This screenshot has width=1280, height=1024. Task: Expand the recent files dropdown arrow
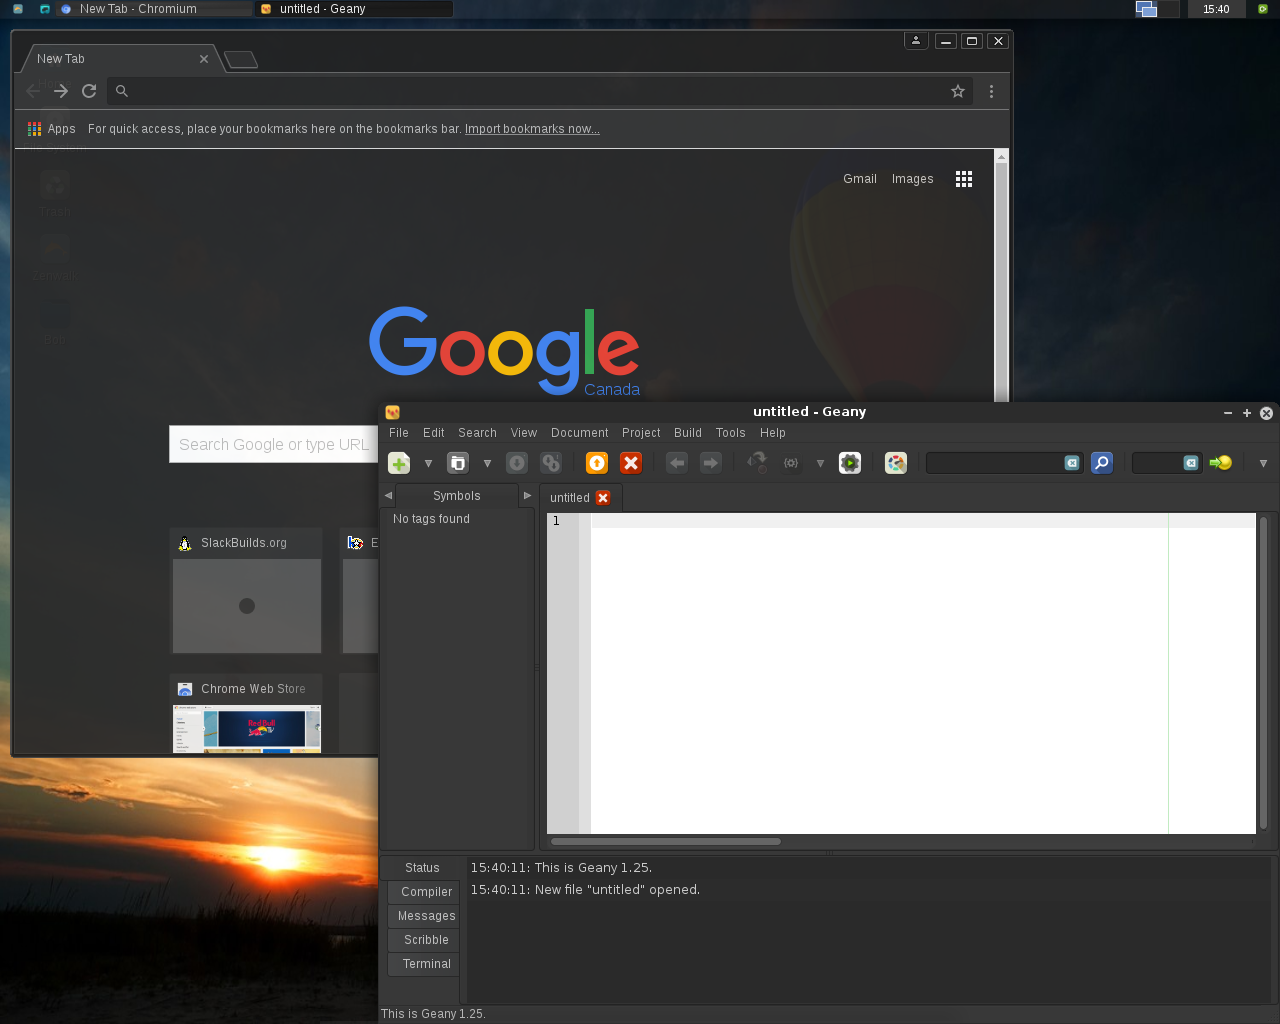click(x=487, y=463)
